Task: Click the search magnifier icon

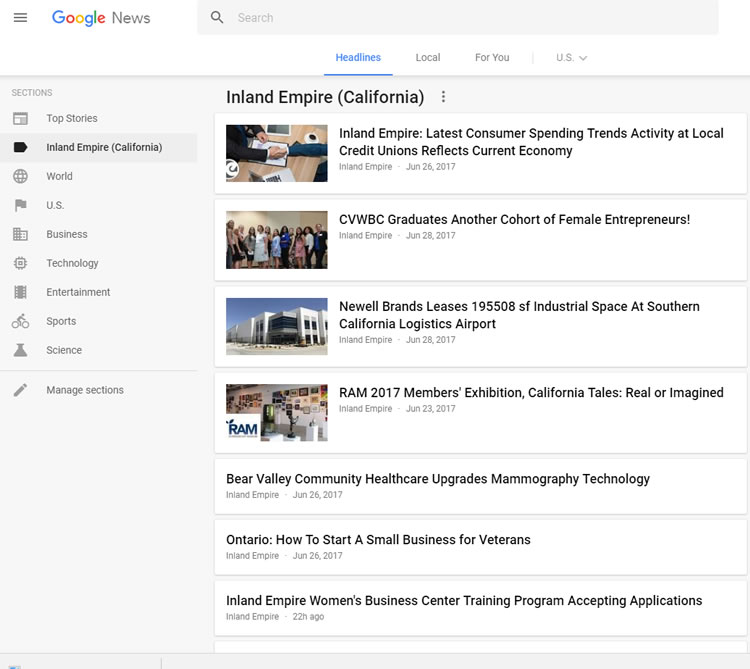Action: [217, 18]
